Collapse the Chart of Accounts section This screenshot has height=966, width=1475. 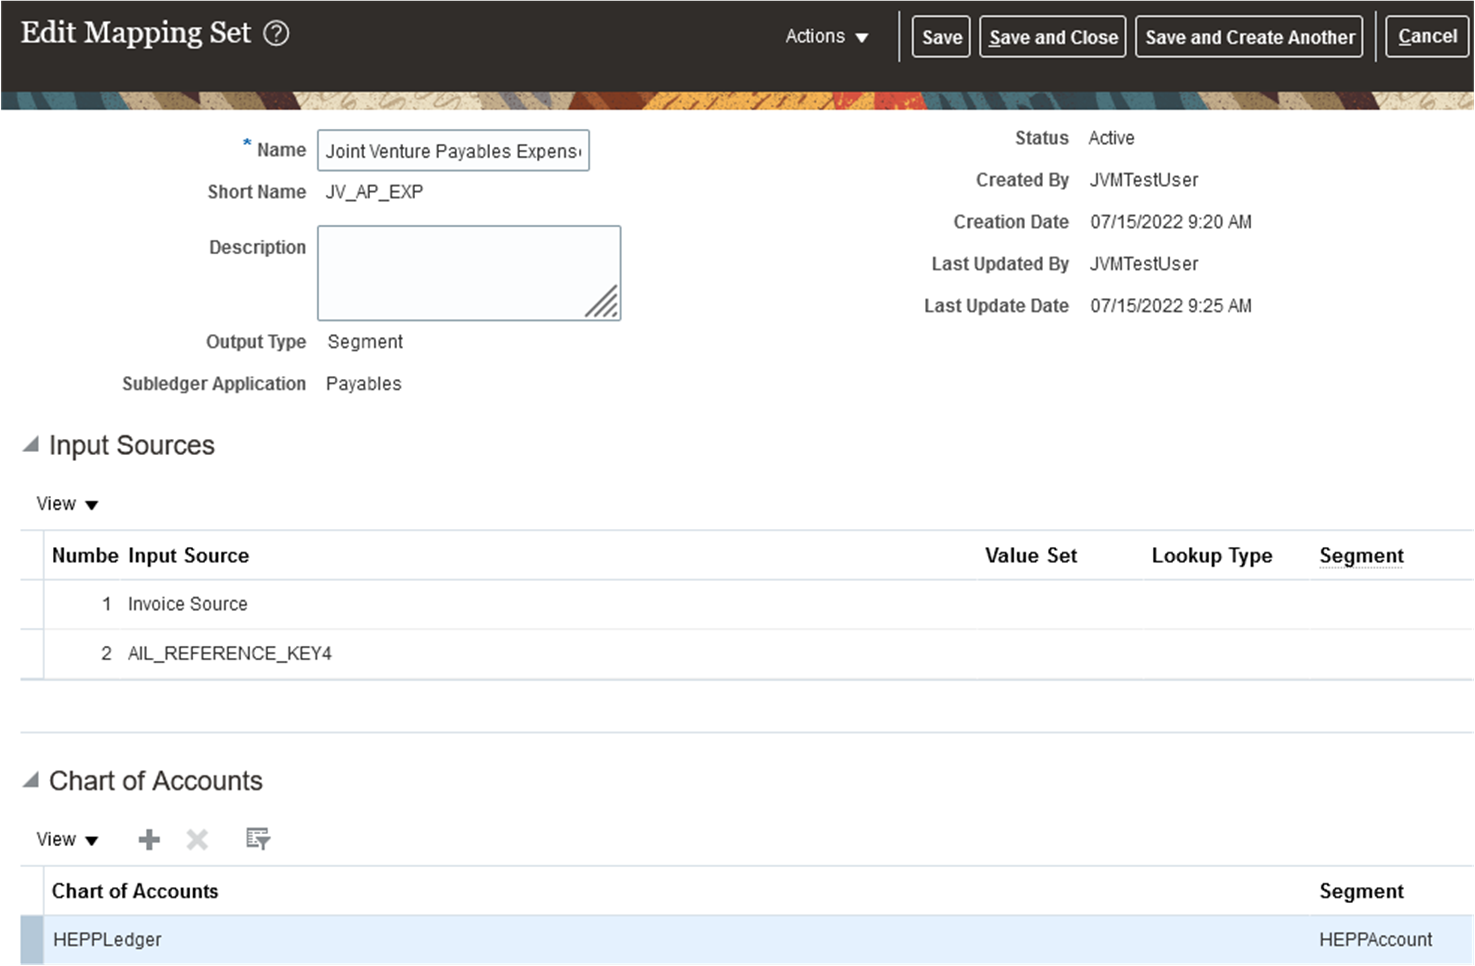31,780
